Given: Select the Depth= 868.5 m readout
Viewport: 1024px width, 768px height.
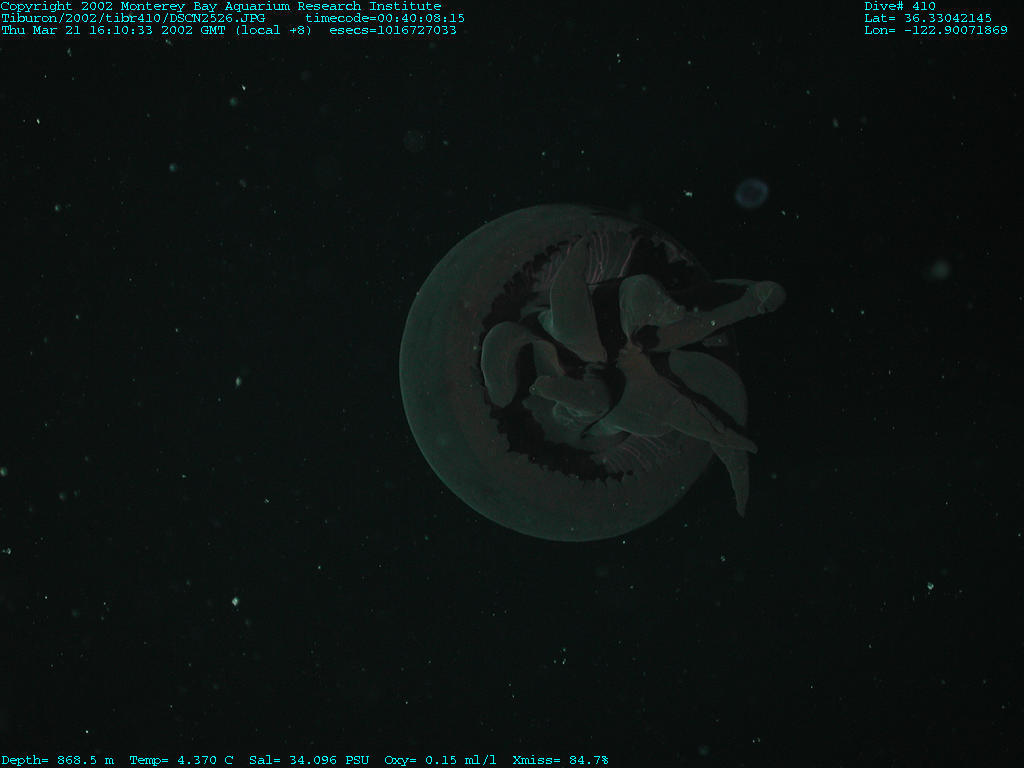Looking at the screenshot, I should coord(57,761).
